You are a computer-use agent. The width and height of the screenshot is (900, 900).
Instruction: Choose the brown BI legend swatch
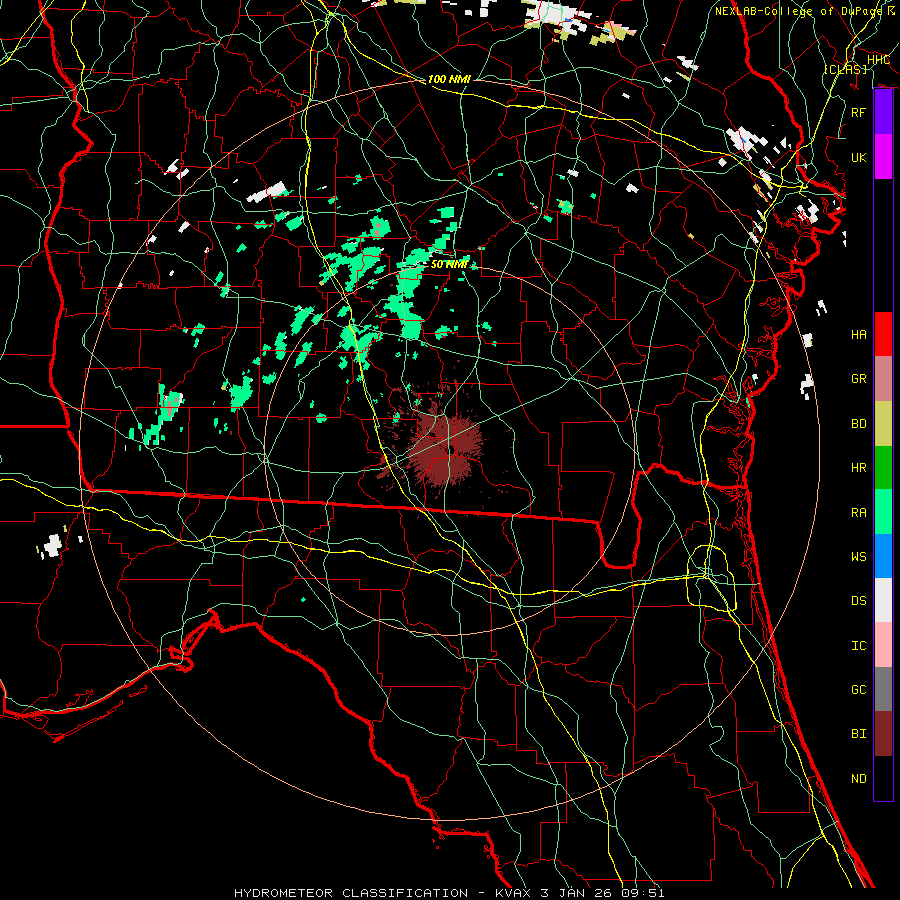click(883, 734)
